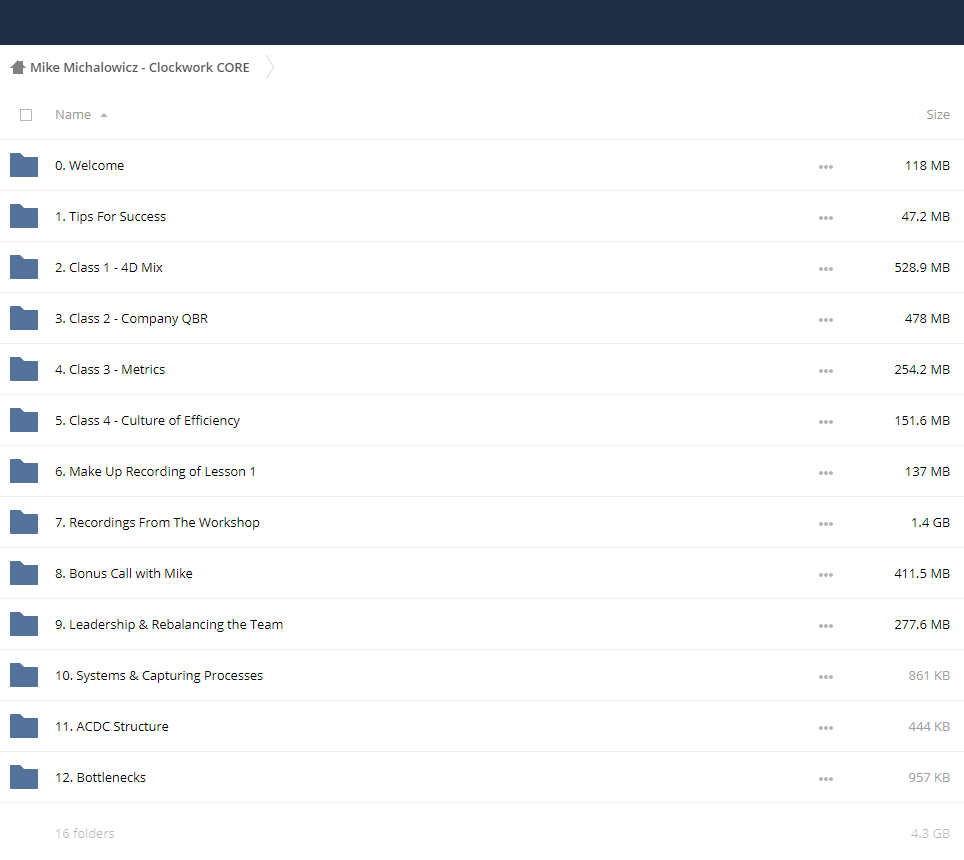This screenshot has width=964, height=860.
Task: Click the folder icon for 11. ACDC Structure
Action: pyautogui.click(x=24, y=726)
